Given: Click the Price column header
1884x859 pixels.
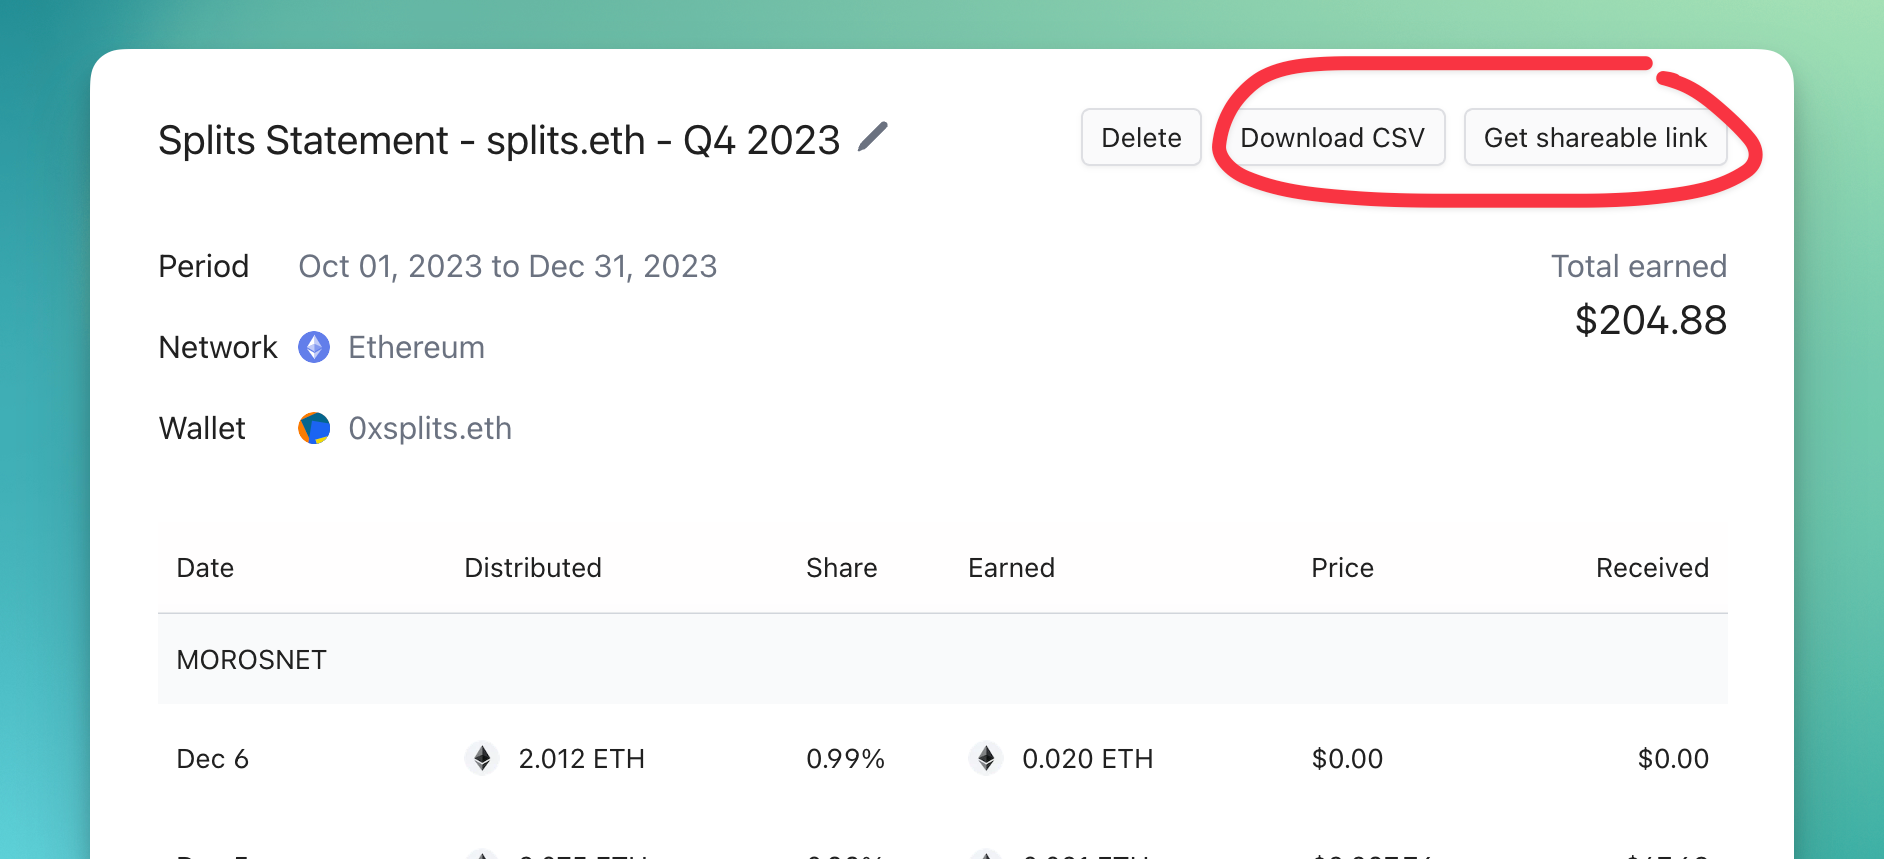Looking at the screenshot, I should tap(1342, 568).
